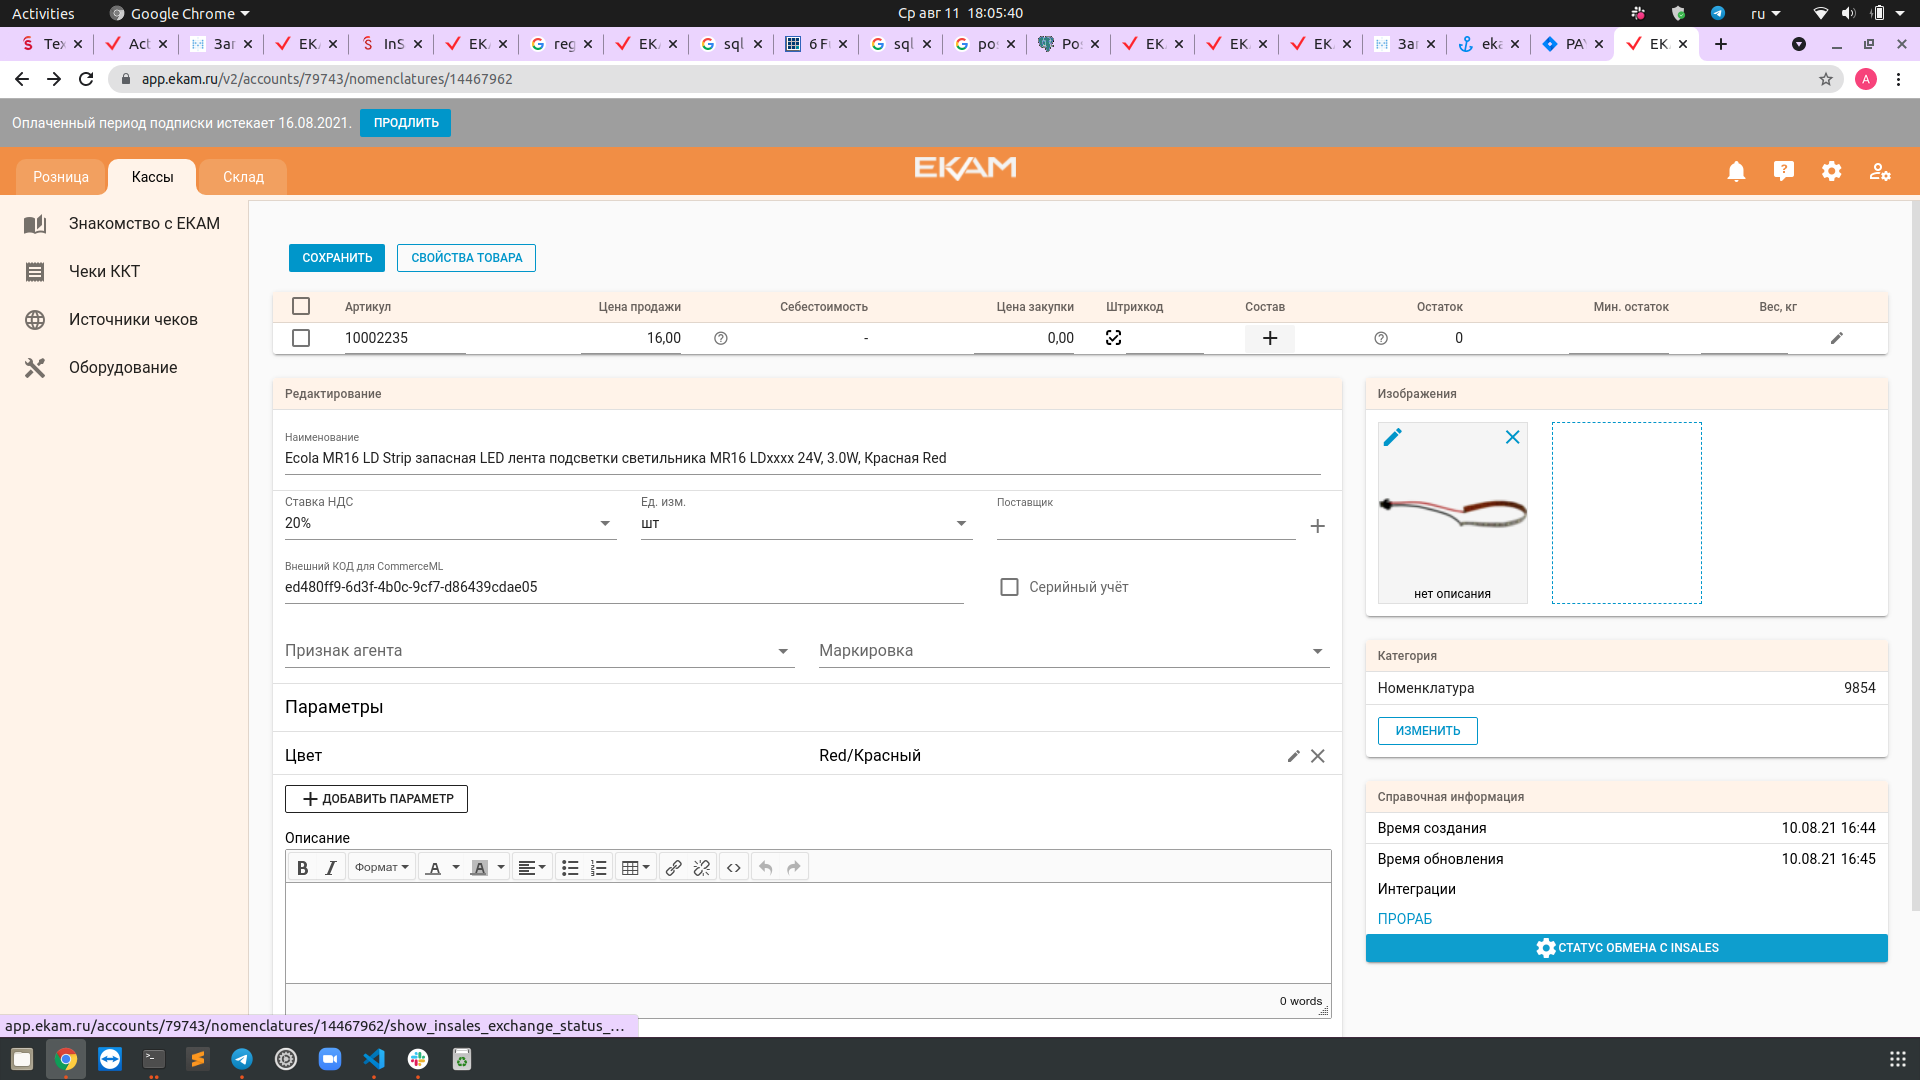Add composition with the Состав plus button
Image resolution: width=1920 pixels, height=1080 pixels.
1270,338
